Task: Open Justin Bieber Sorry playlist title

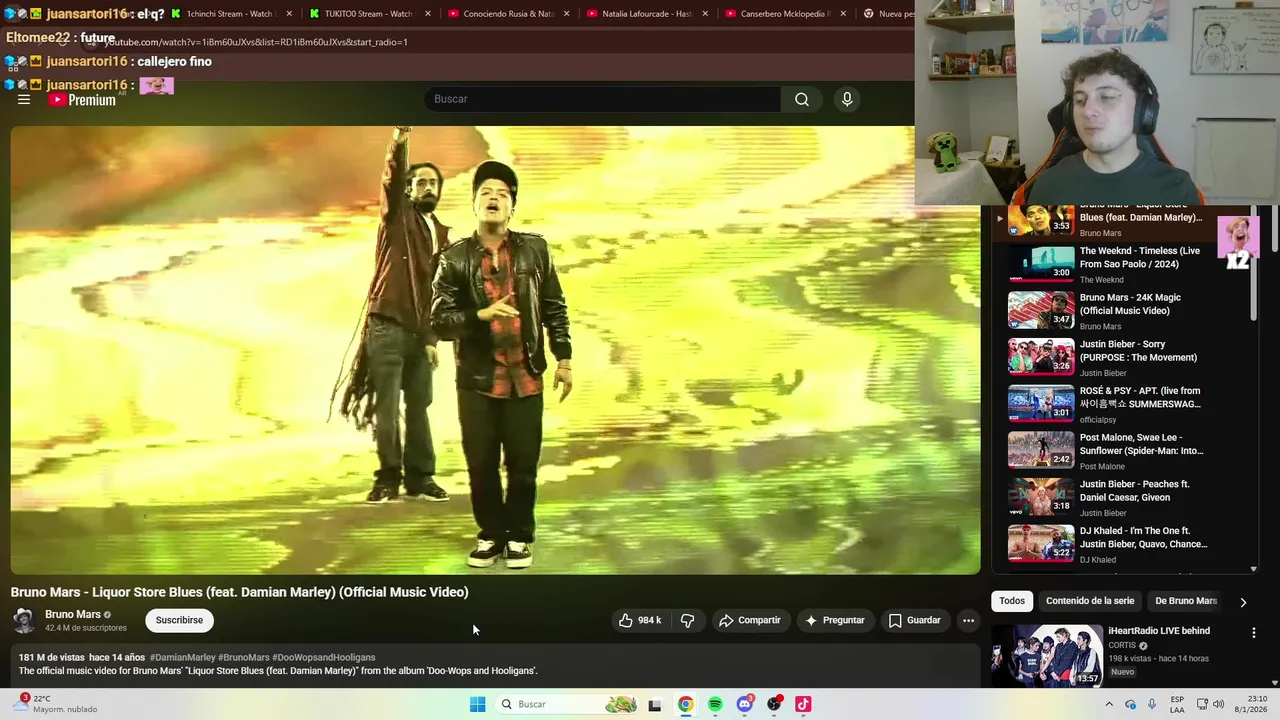Action: pyautogui.click(x=1138, y=351)
